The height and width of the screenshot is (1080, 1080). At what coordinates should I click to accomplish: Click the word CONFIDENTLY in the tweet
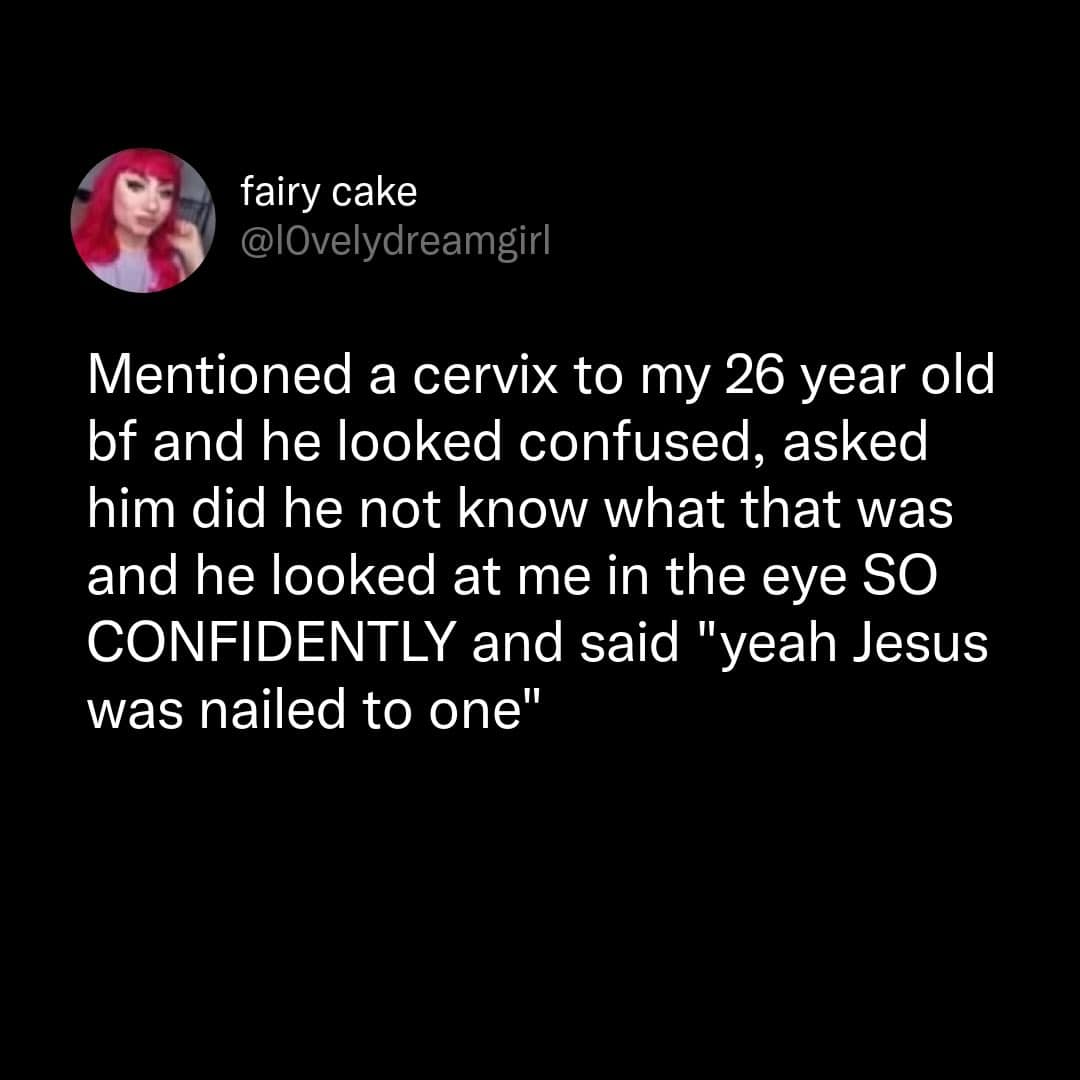click(271, 642)
